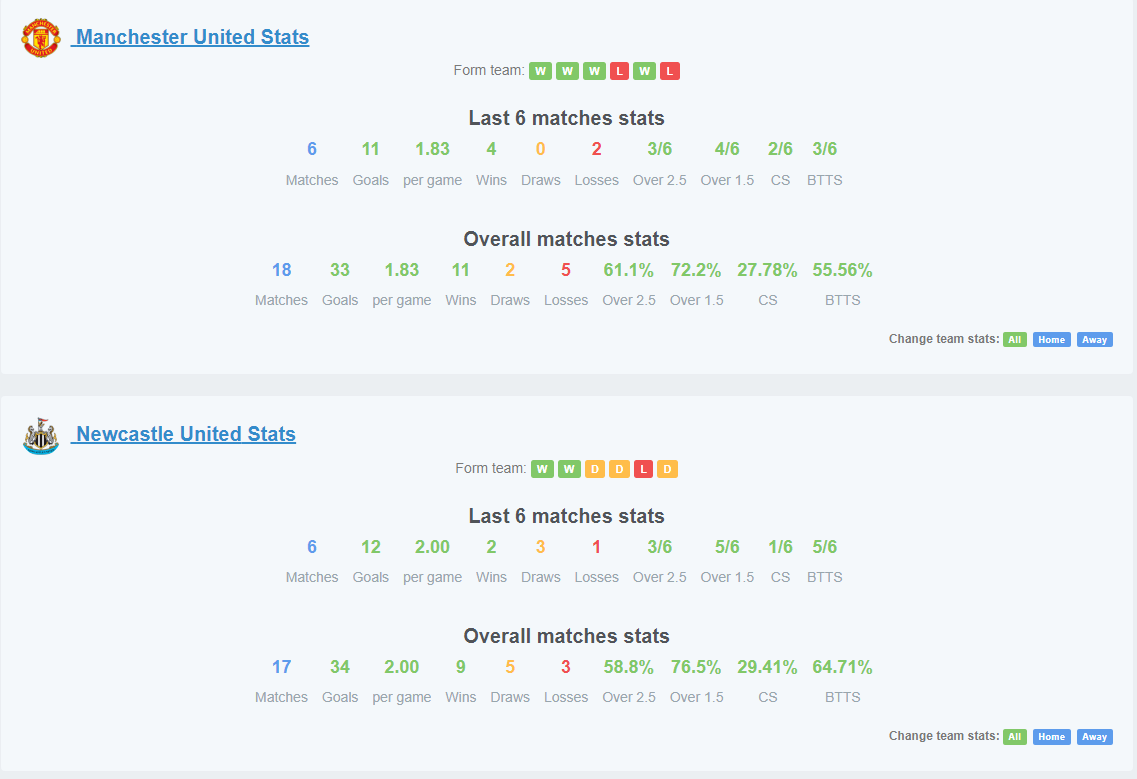The height and width of the screenshot is (779, 1137).
Task: Open the Manchester United Stats link
Action: (x=192, y=37)
